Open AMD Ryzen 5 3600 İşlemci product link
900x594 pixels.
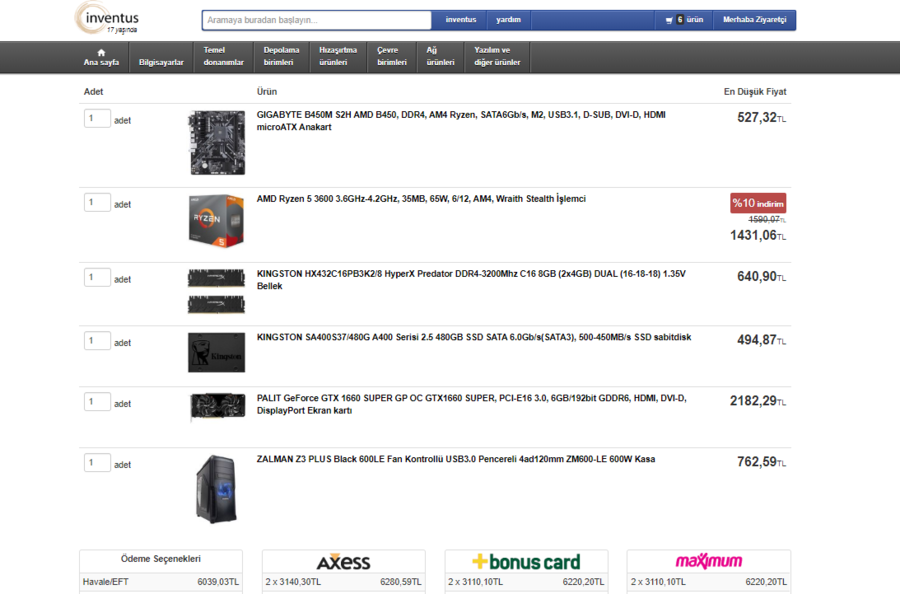click(421, 199)
